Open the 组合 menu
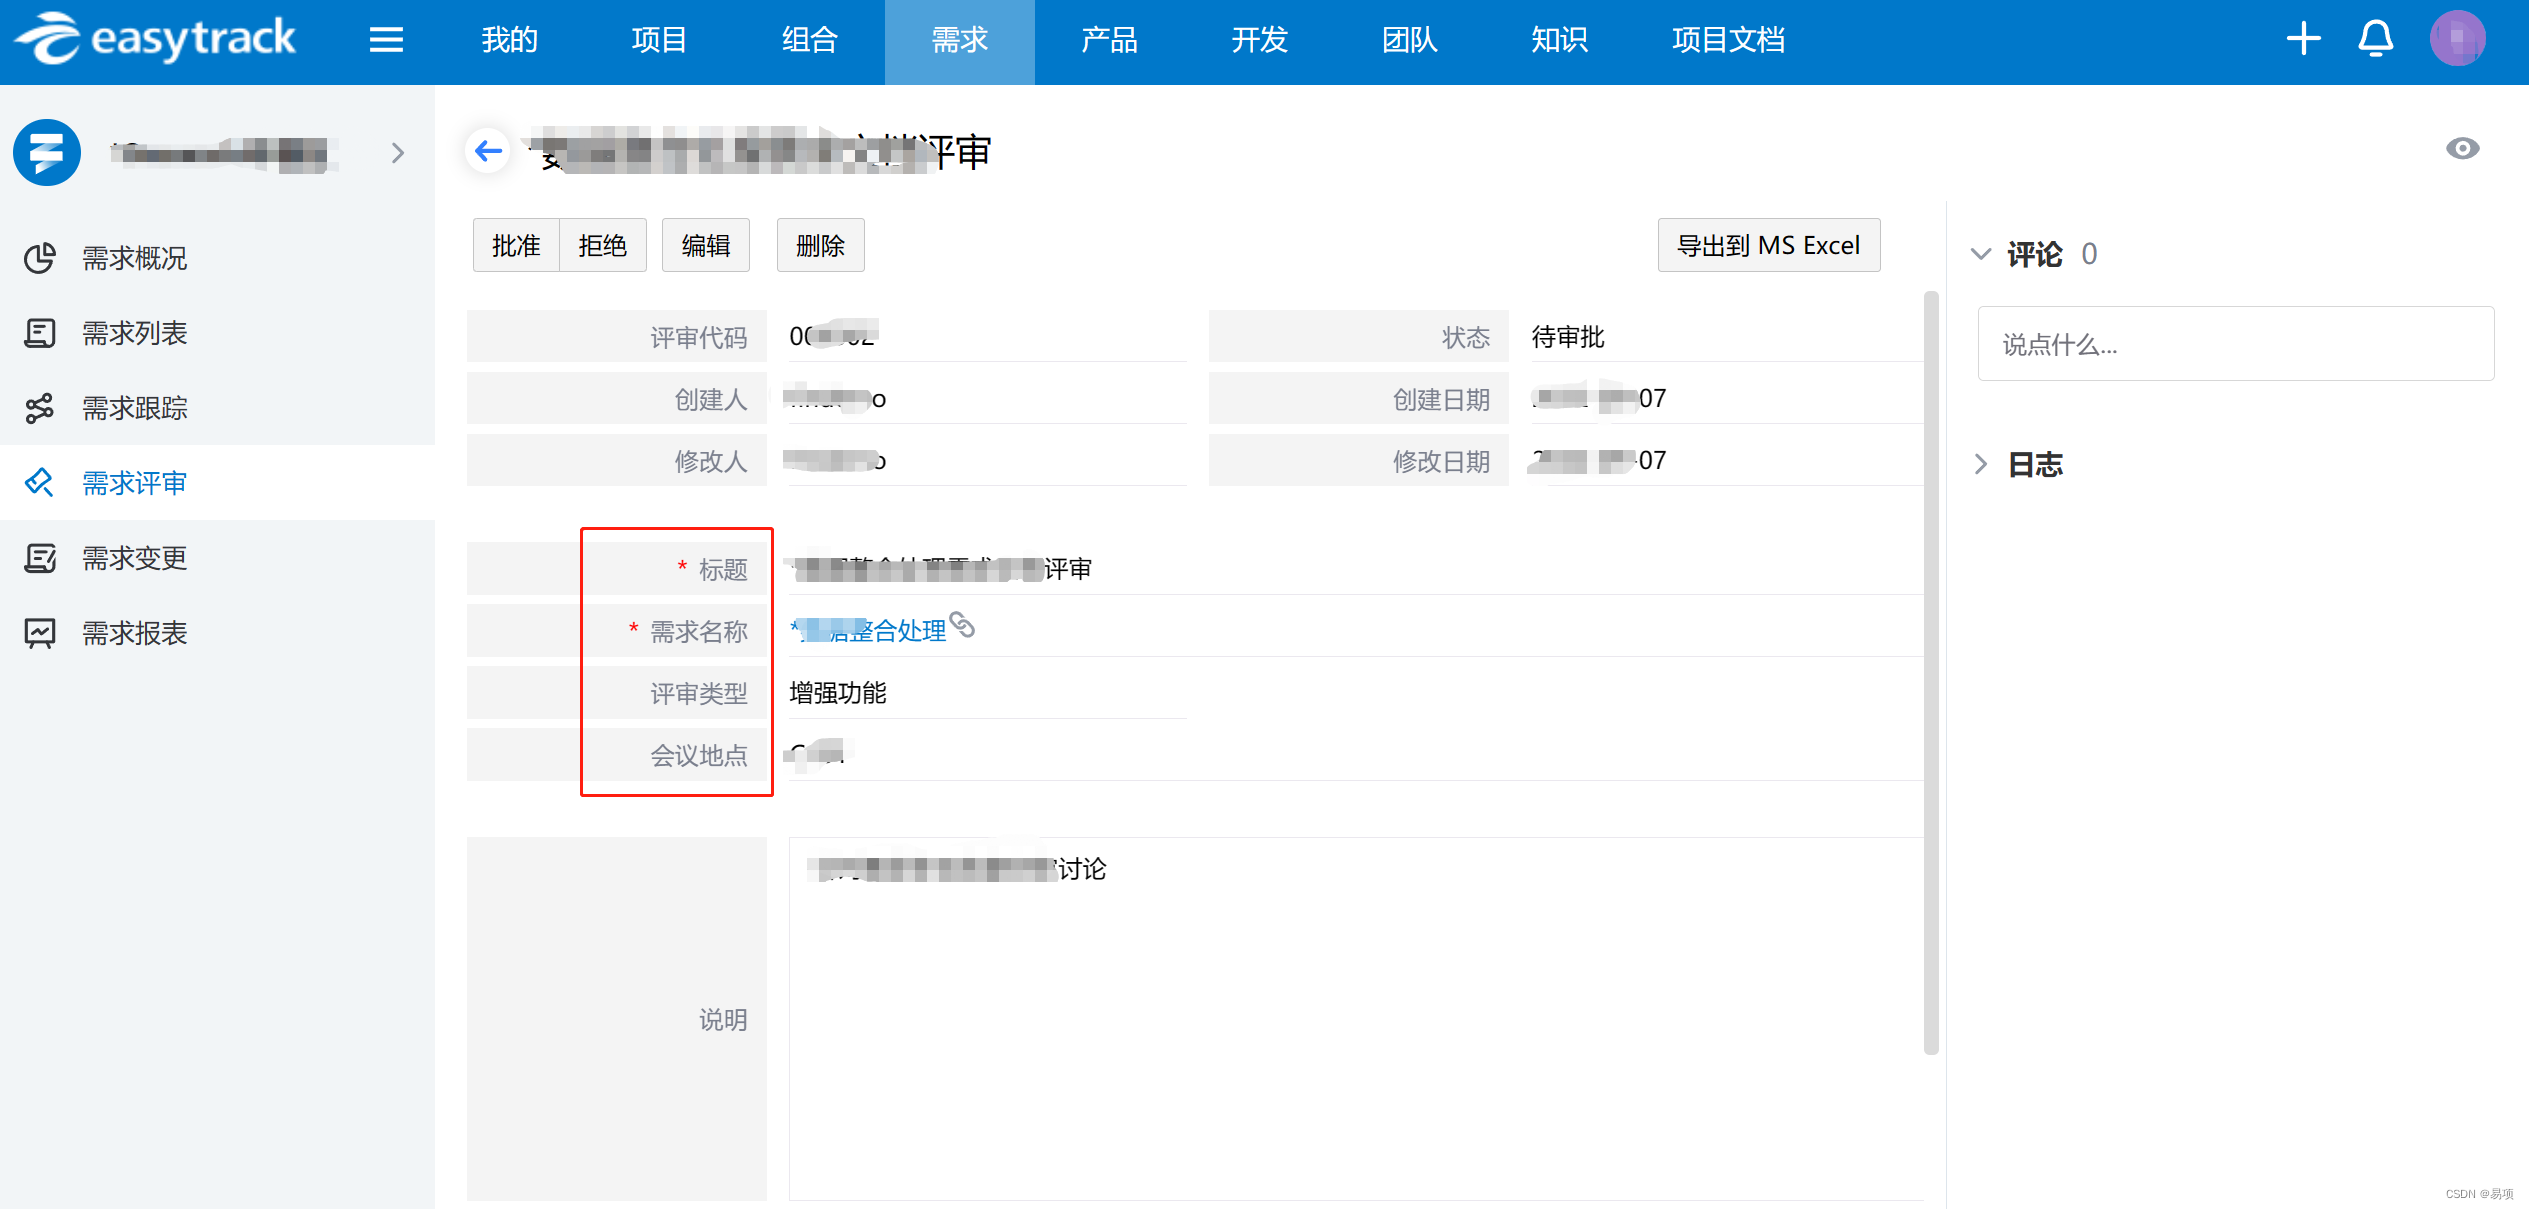 tap(810, 40)
